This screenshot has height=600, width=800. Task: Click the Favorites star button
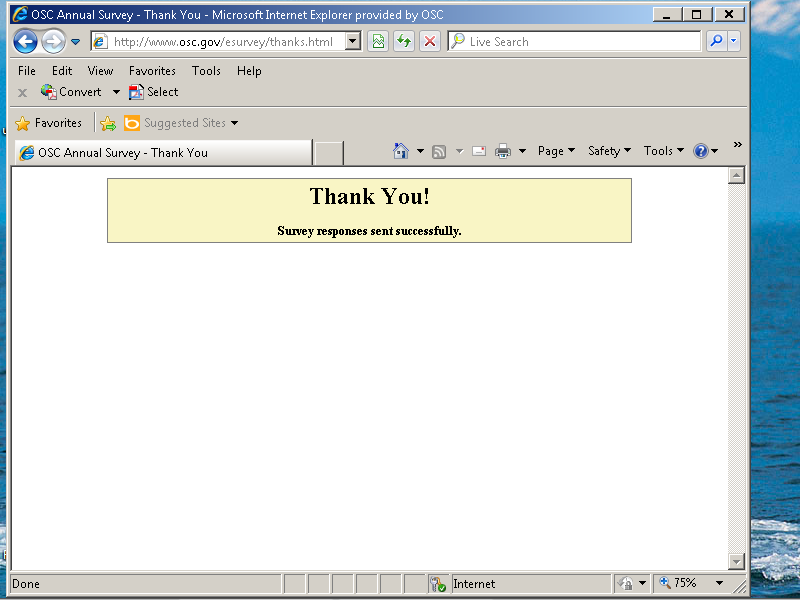[x=48, y=123]
